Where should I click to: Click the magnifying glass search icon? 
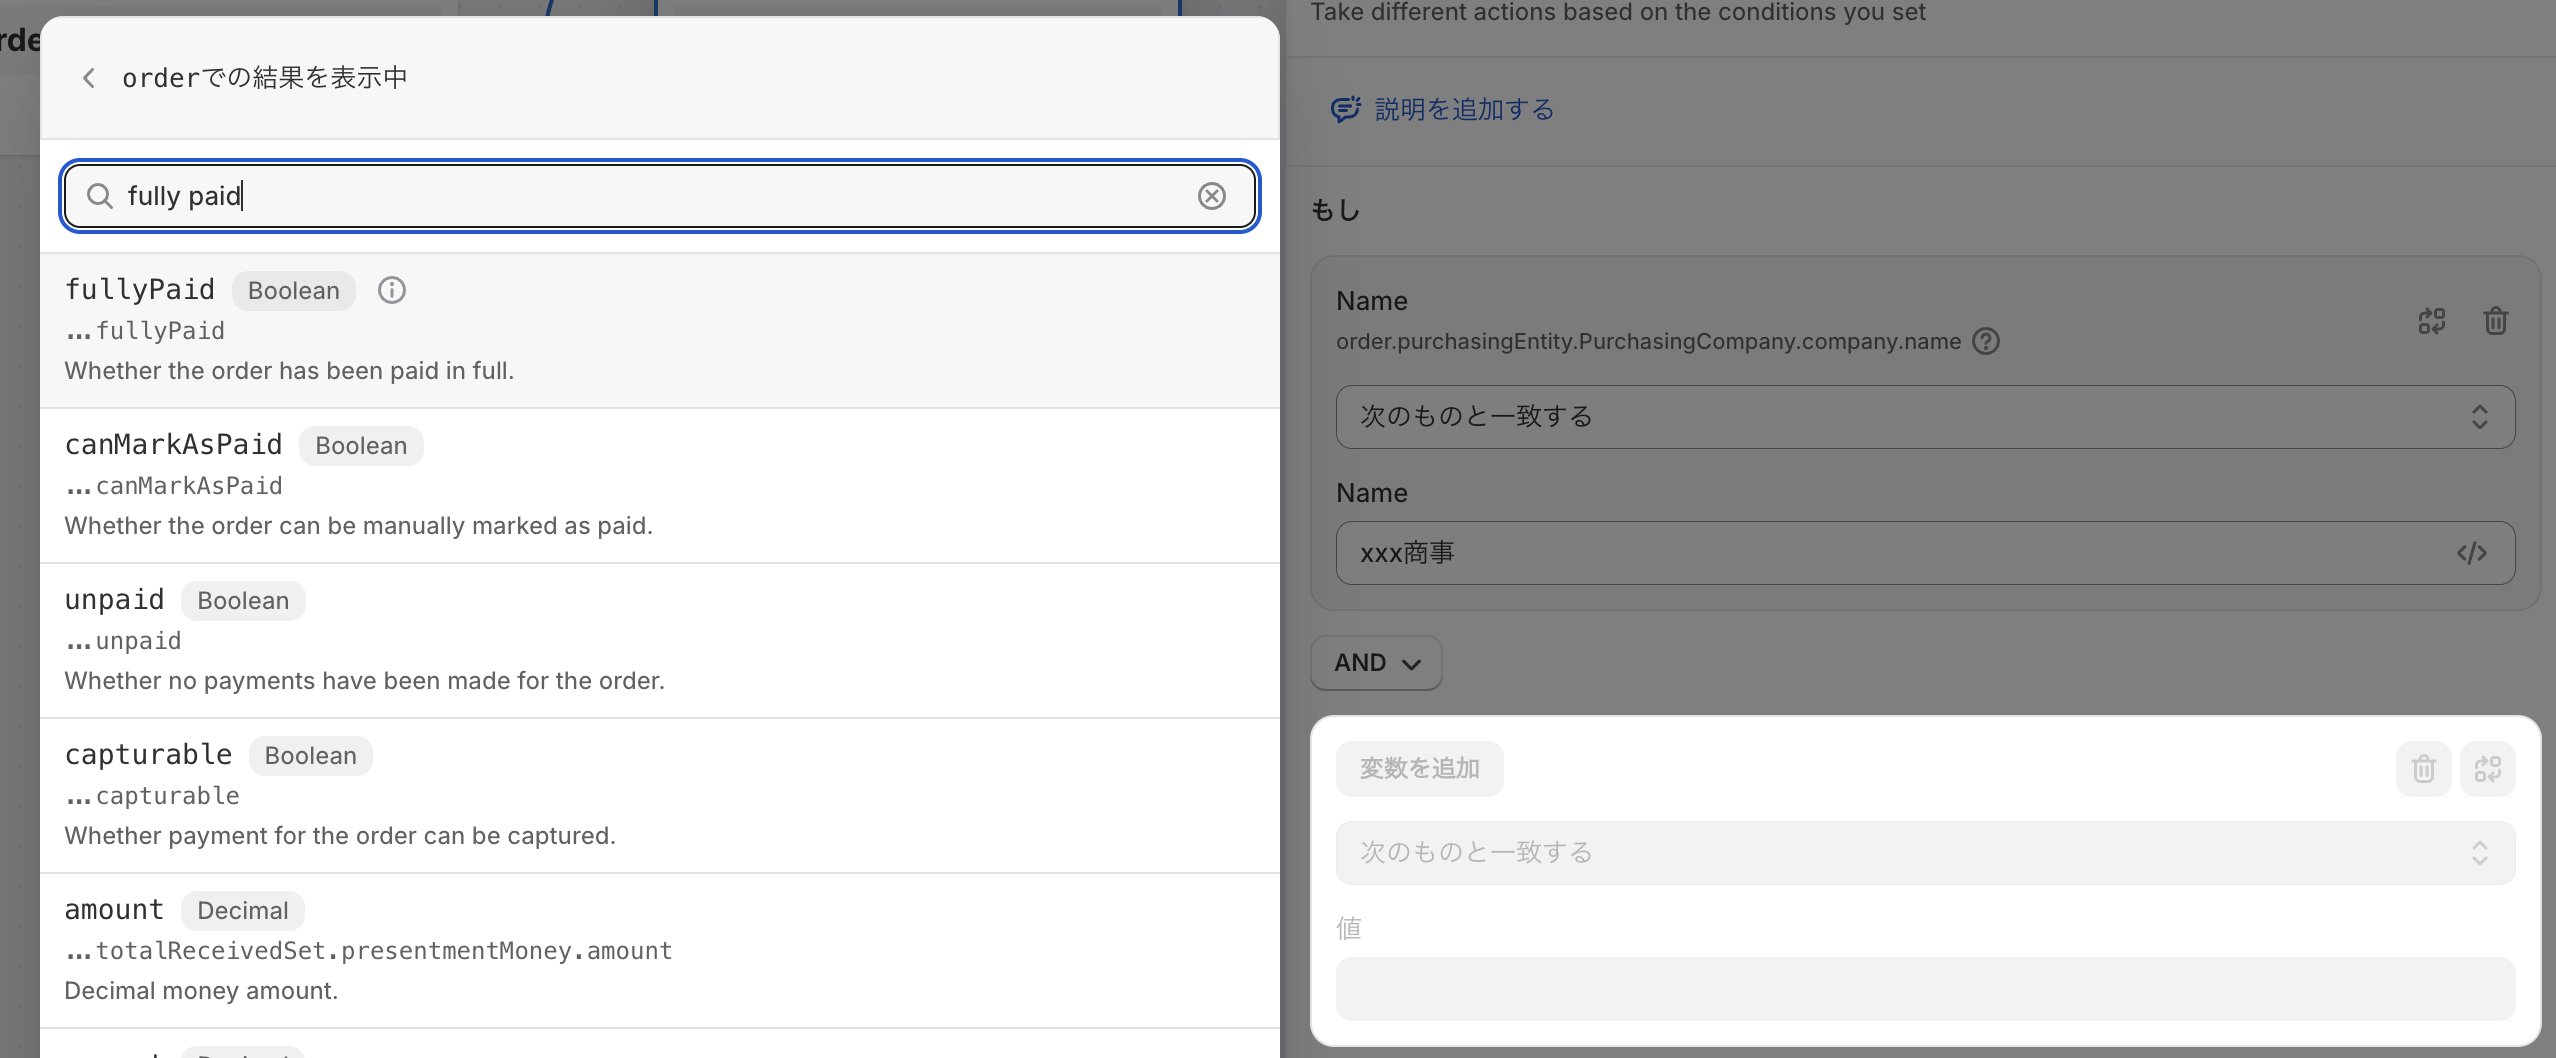coord(100,196)
